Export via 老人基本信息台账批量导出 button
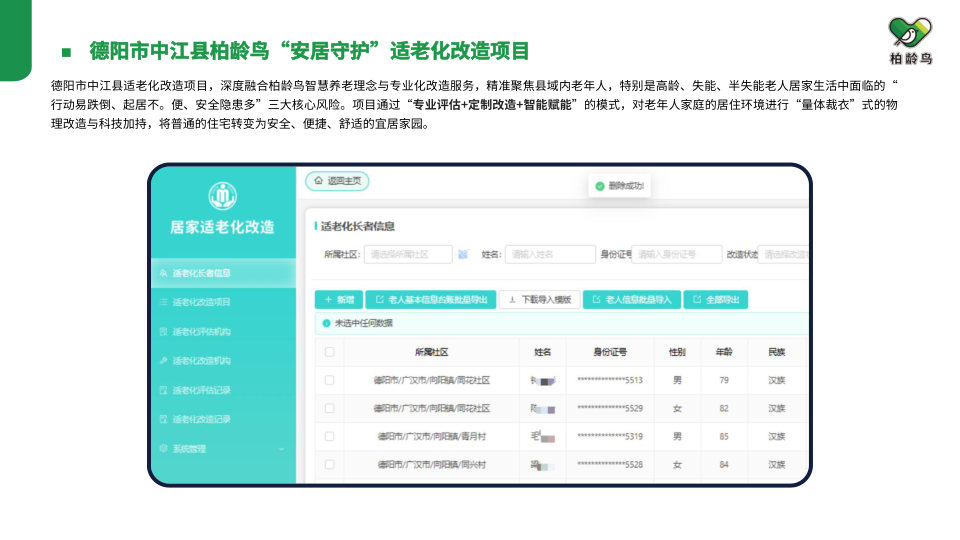960x540 pixels. click(430, 299)
